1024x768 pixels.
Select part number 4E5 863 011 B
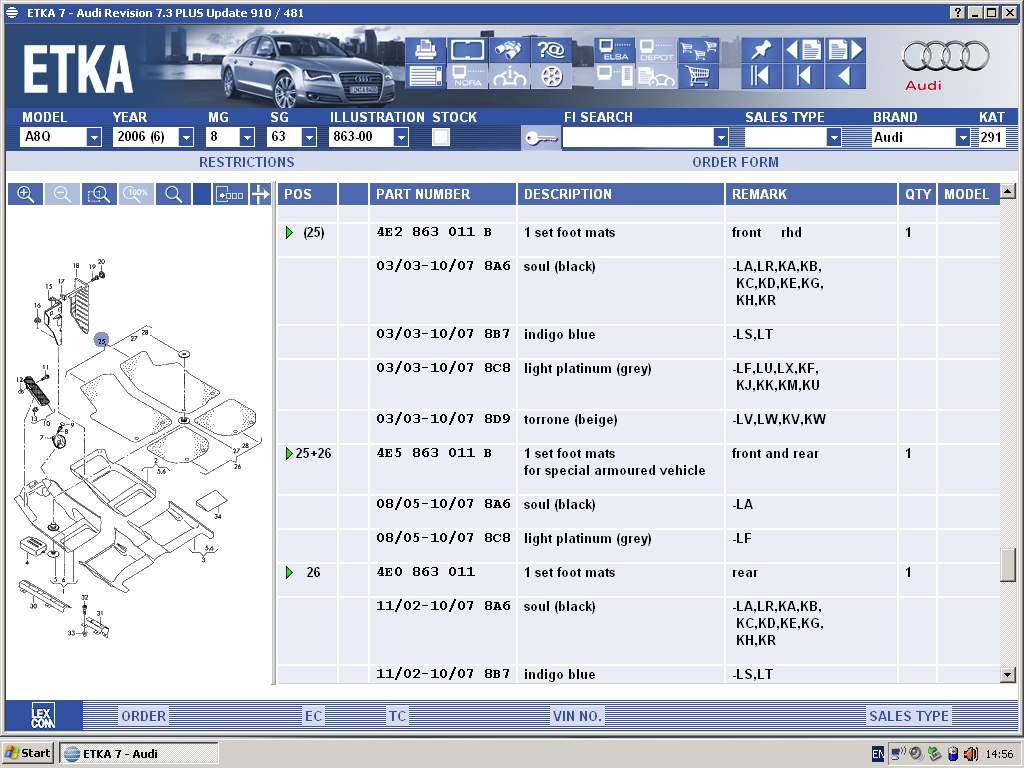click(x=434, y=453)
